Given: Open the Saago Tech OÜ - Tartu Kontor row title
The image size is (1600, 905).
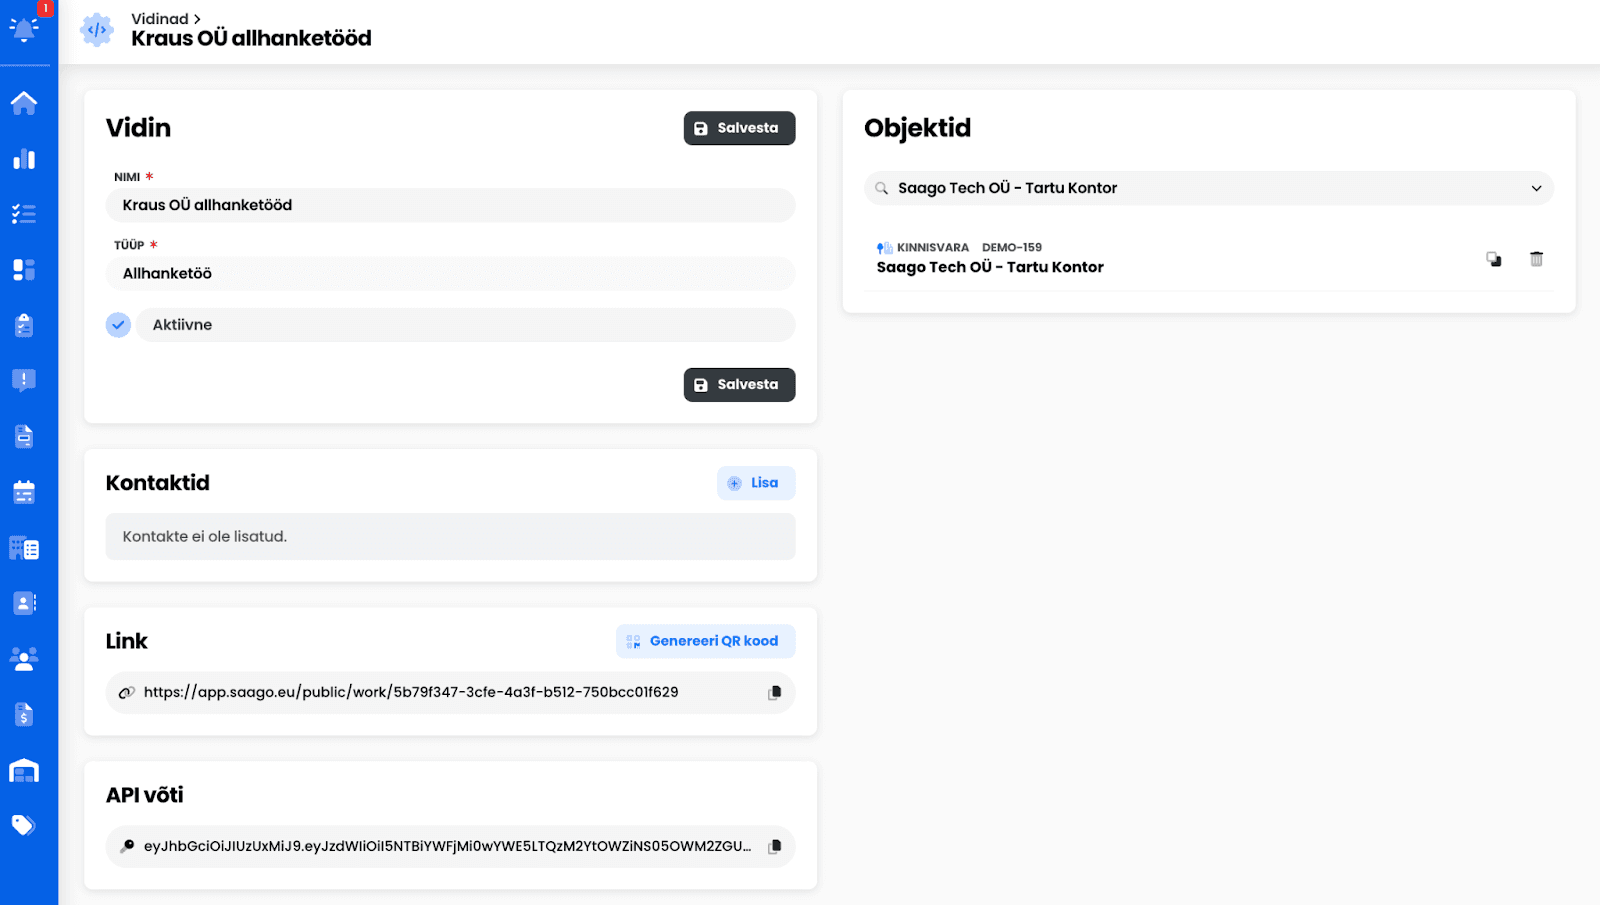Looking at the screenshot, I should [990, 267].
